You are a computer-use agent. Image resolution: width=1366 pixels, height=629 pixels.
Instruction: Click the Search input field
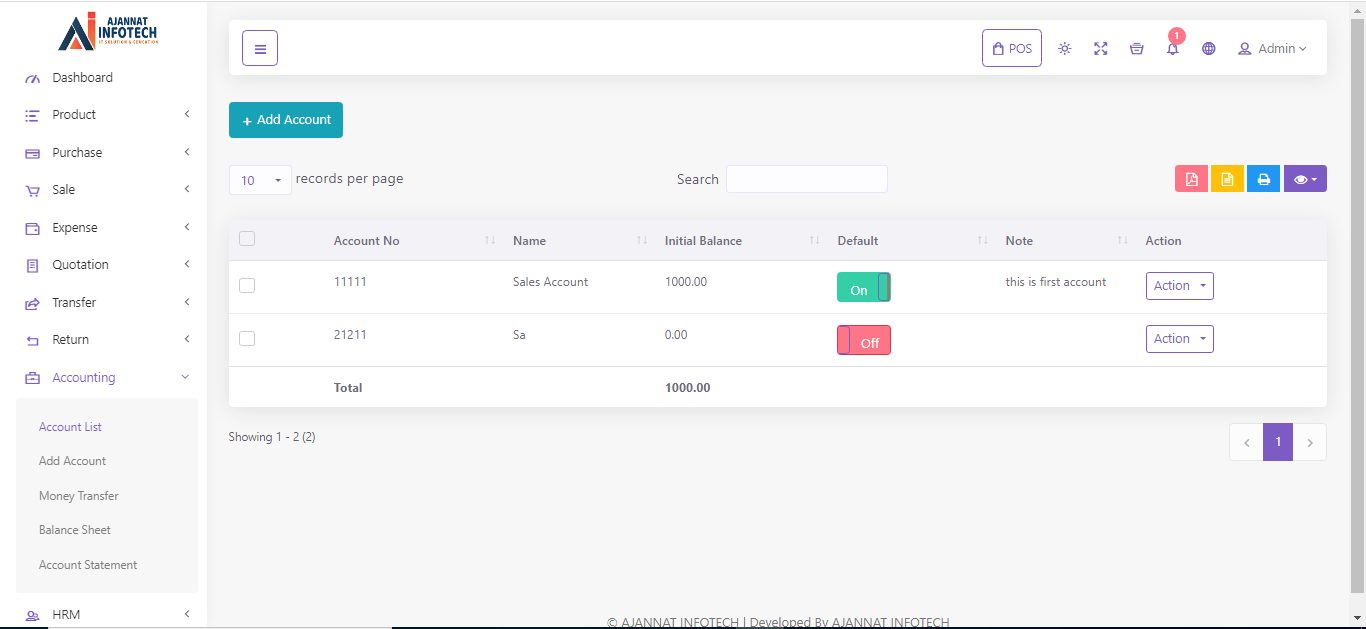tap(806, 179)
